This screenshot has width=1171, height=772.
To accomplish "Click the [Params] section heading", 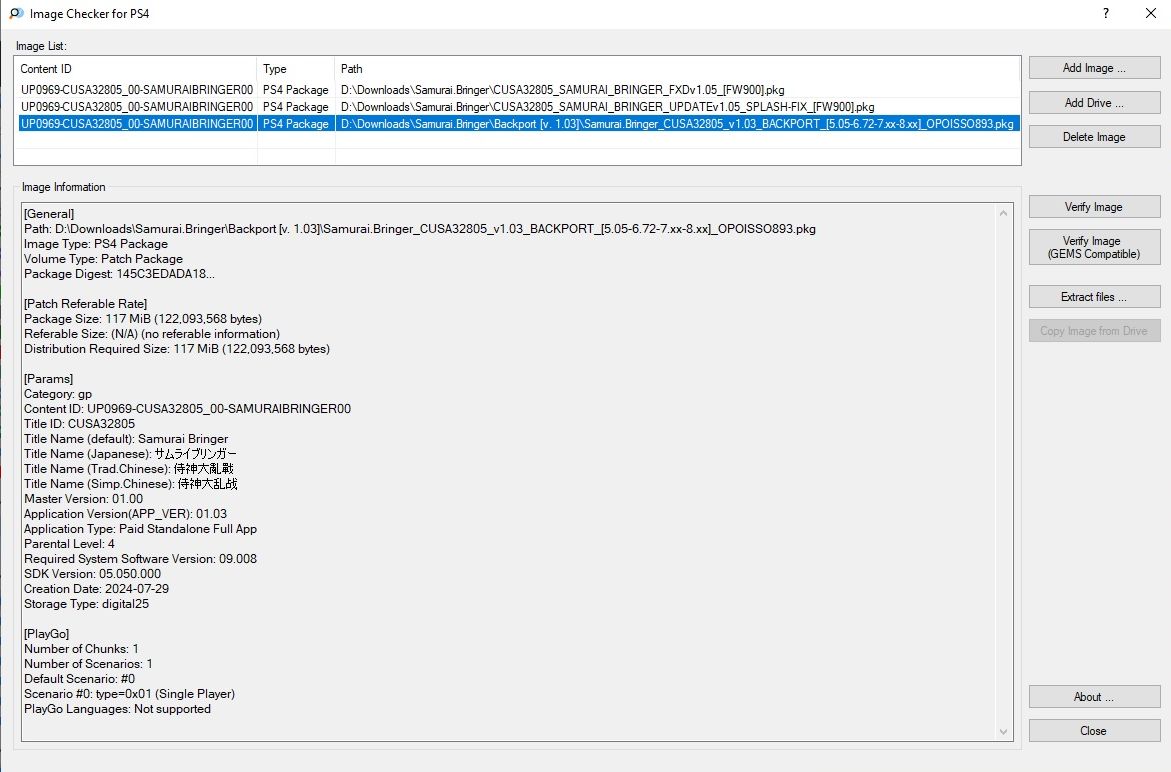I will point(49,379).
